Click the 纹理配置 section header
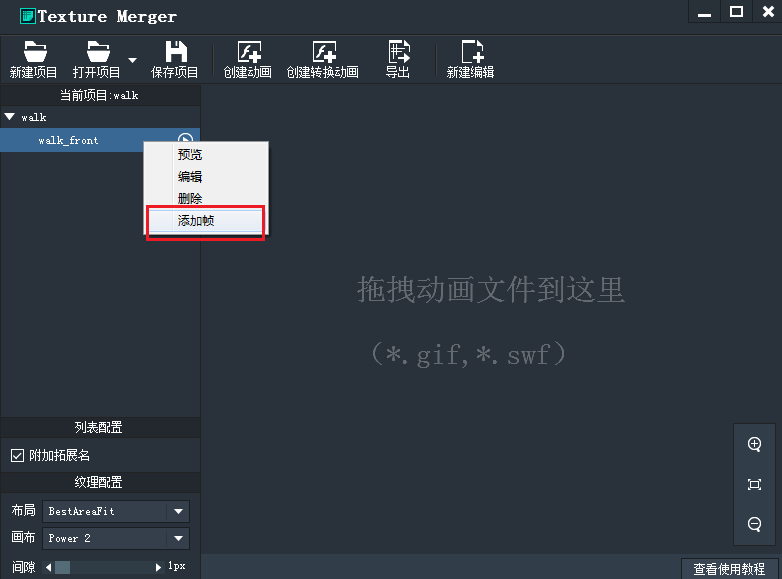This screenshot has height=579, width=782. [99, 482]
